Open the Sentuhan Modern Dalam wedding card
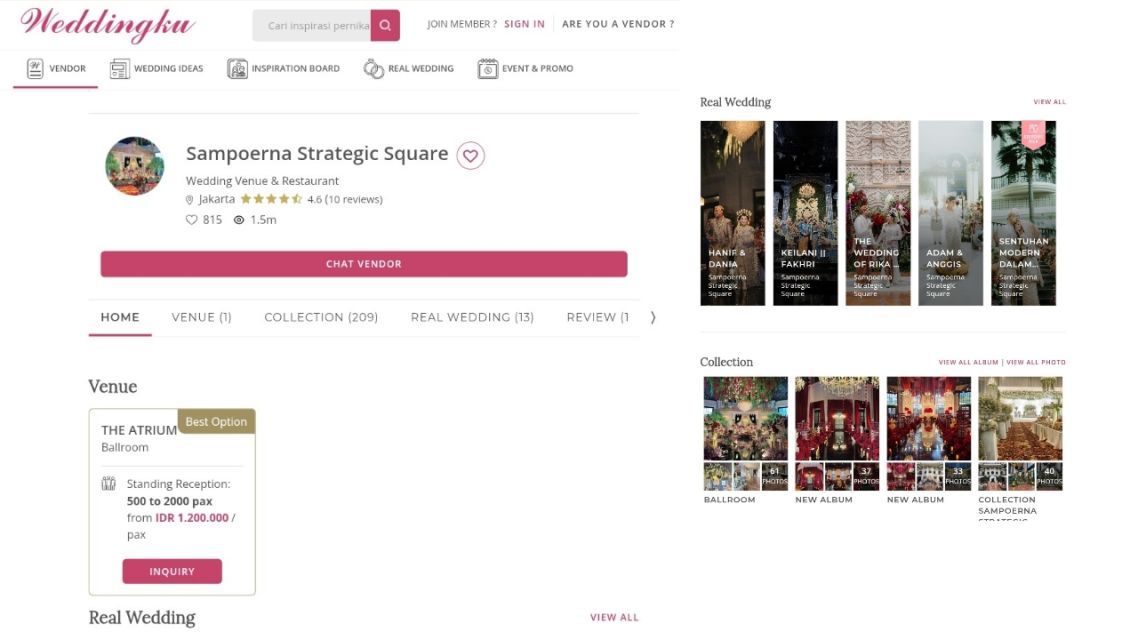The width and height of the screenshot is (1138, 640). click(x=1023, y=213)
